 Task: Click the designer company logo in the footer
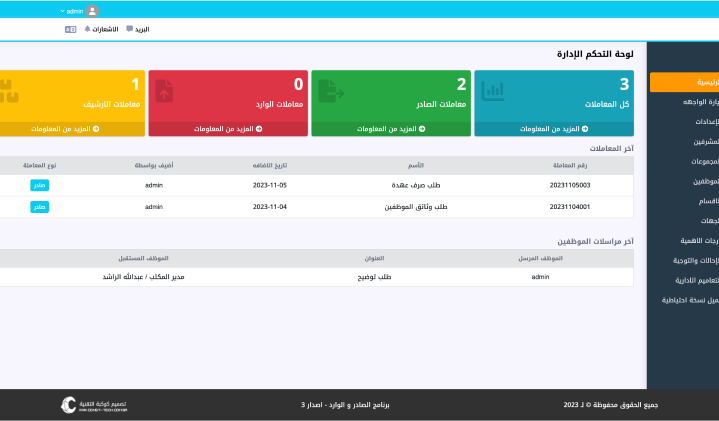(94, 405)
